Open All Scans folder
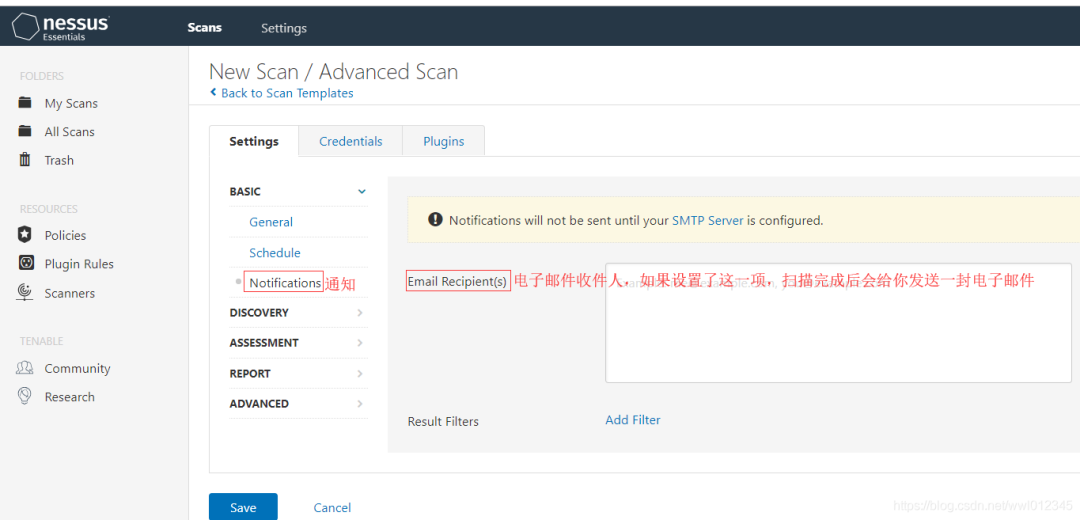1080x520 pixels. (x=70, y=132)
